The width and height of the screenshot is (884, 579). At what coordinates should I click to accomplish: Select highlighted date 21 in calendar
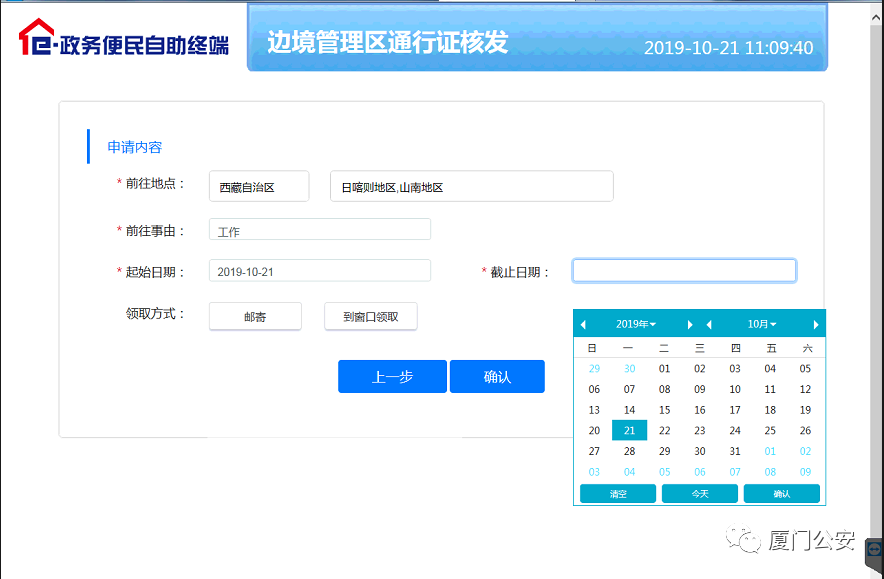click(x=630, y=431)
